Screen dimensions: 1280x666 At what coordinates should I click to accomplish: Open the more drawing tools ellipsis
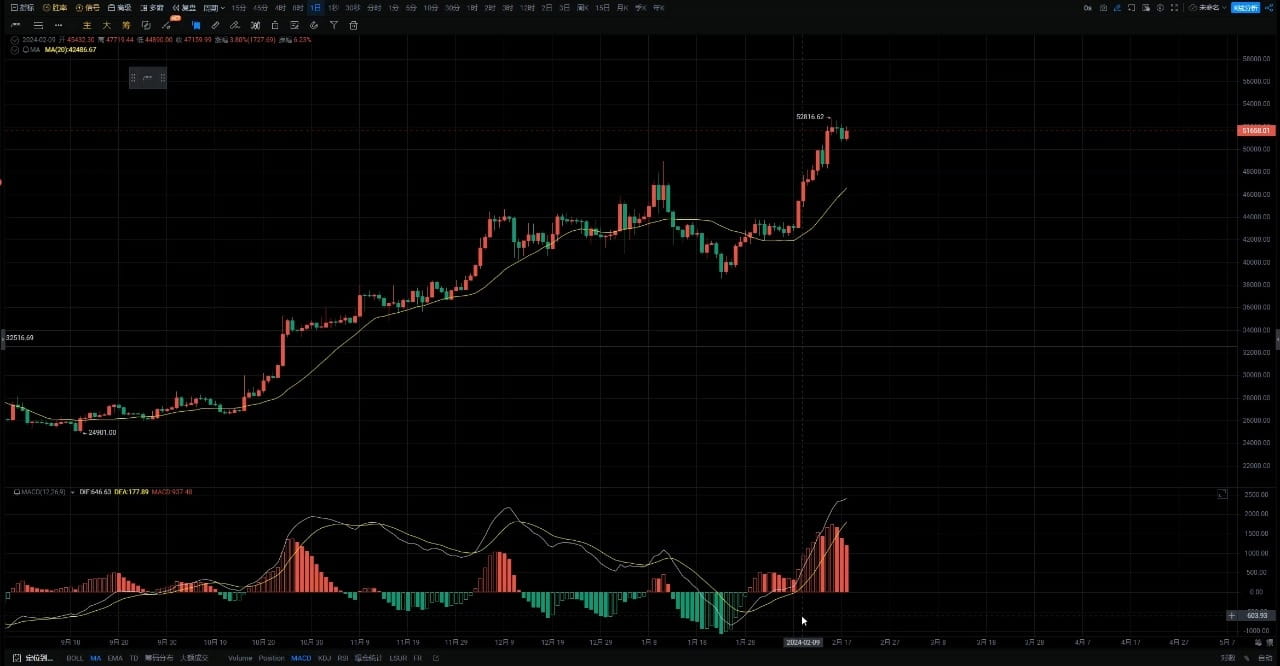[59, 25]
